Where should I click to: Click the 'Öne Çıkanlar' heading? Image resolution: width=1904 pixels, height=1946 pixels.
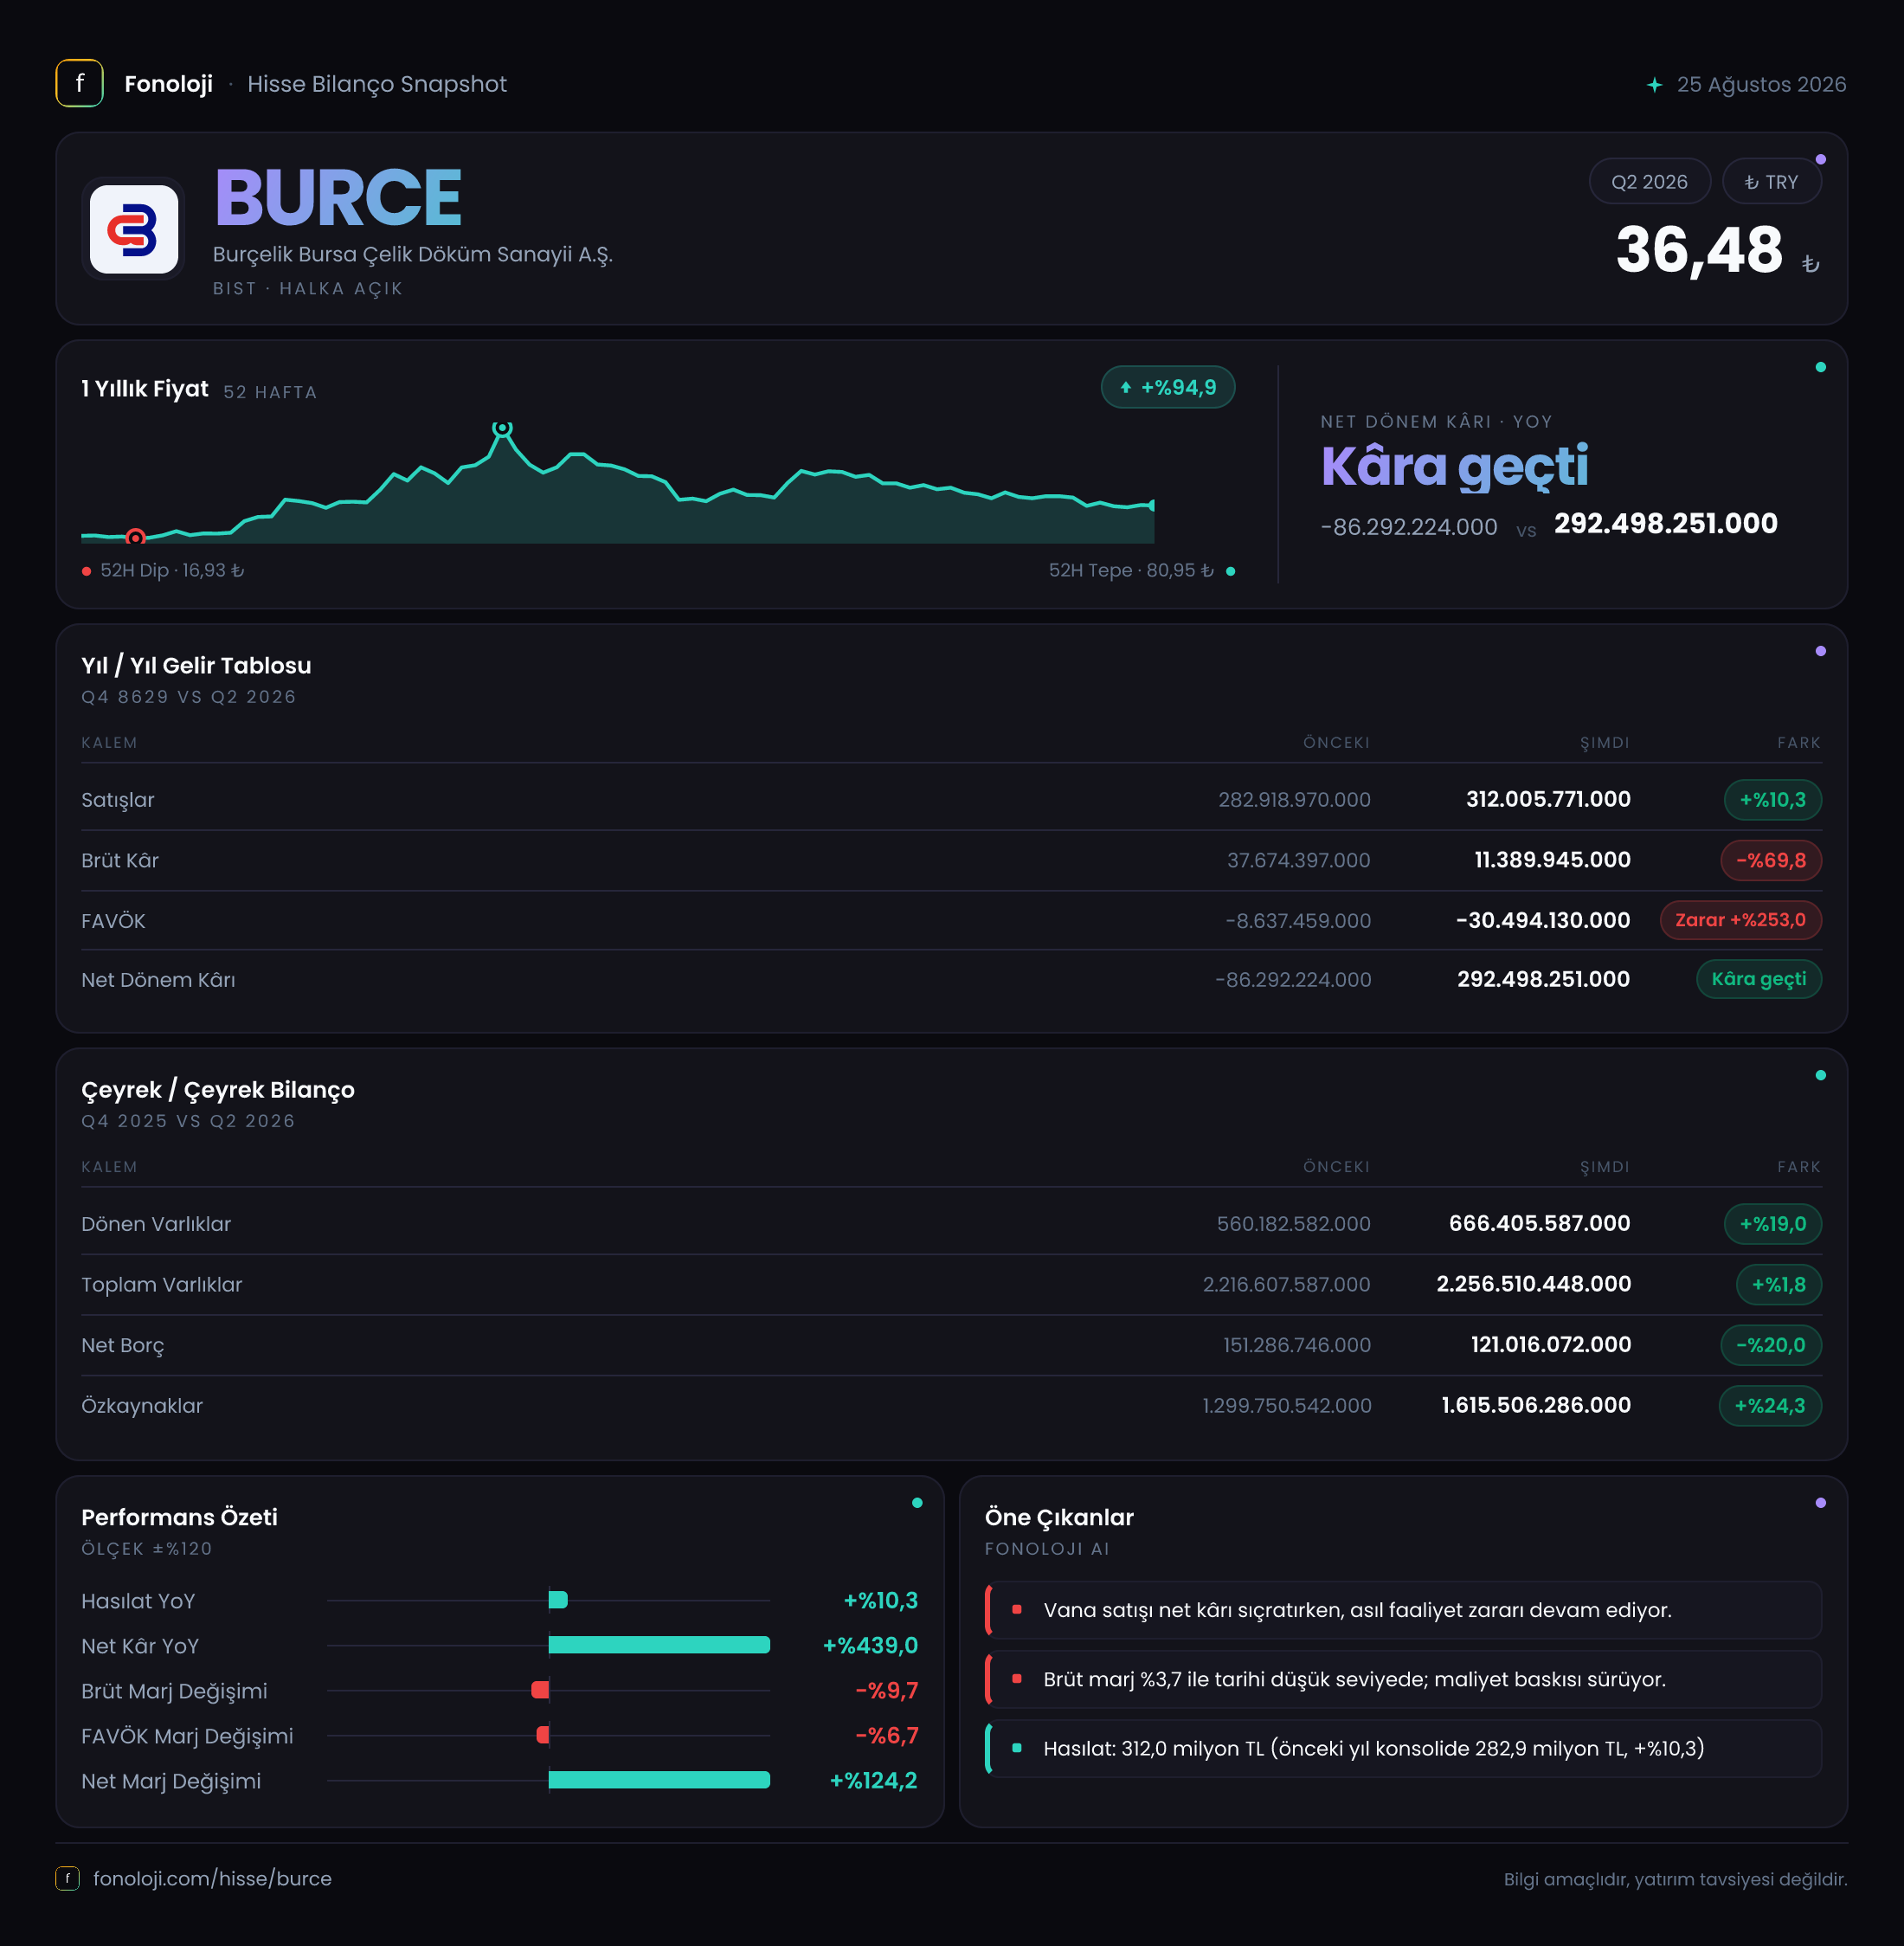[x=1059, y=1517]
